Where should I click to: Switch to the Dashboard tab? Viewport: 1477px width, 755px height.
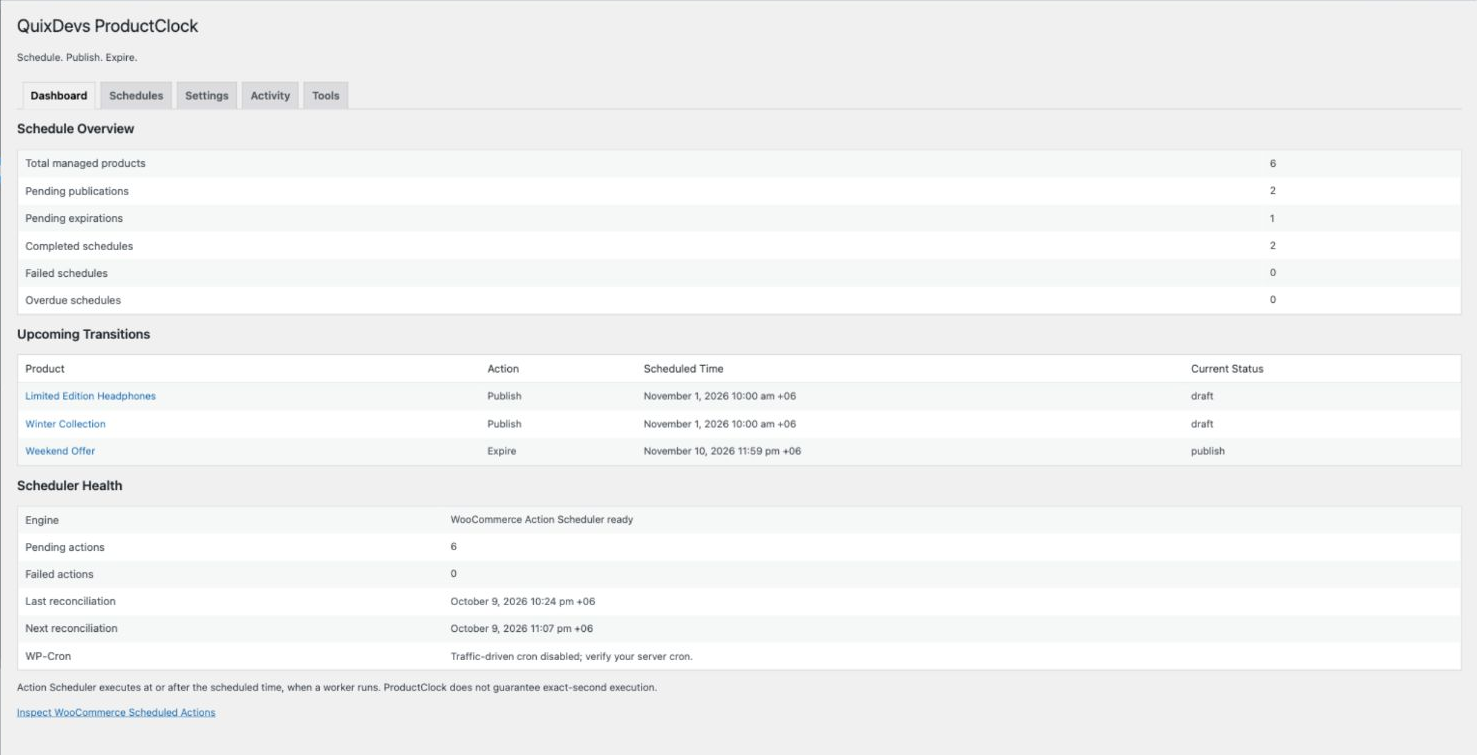[59, 96]
